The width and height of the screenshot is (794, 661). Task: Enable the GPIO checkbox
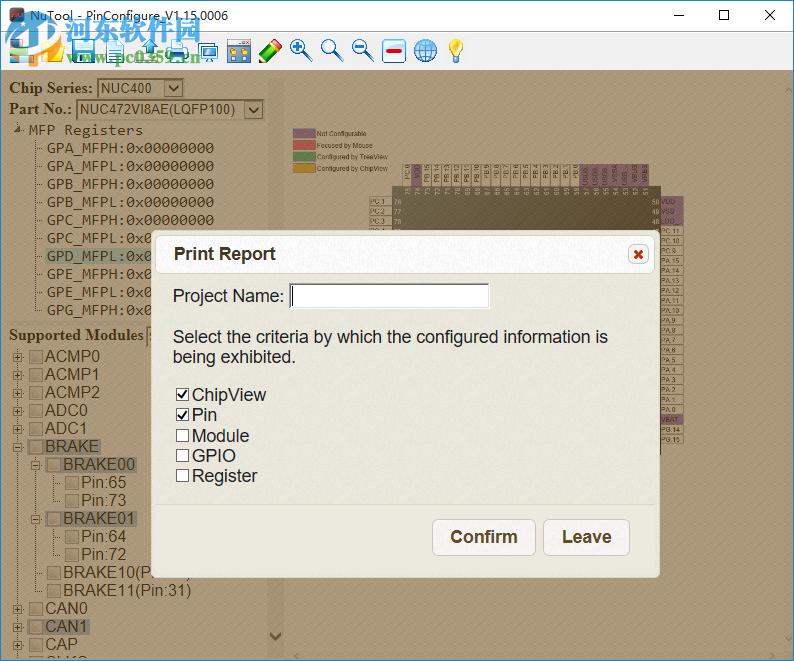[x=182, y=456]
